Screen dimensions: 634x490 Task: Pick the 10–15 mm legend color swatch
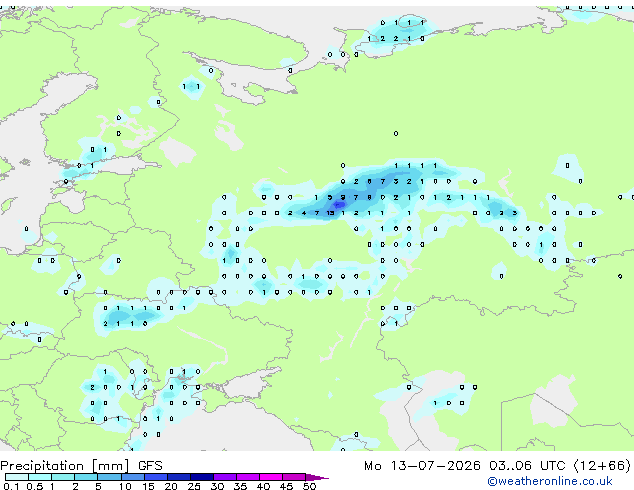[x=132, y=477]
